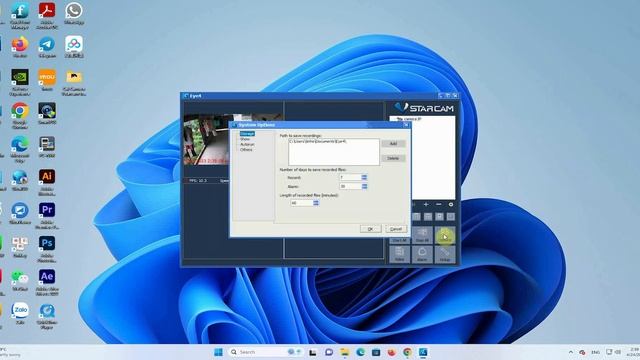Image resolution: width=640 pixels, height=360 pixels.
Task: Open Google Chrome desktop shortcut
Action: 20,116
